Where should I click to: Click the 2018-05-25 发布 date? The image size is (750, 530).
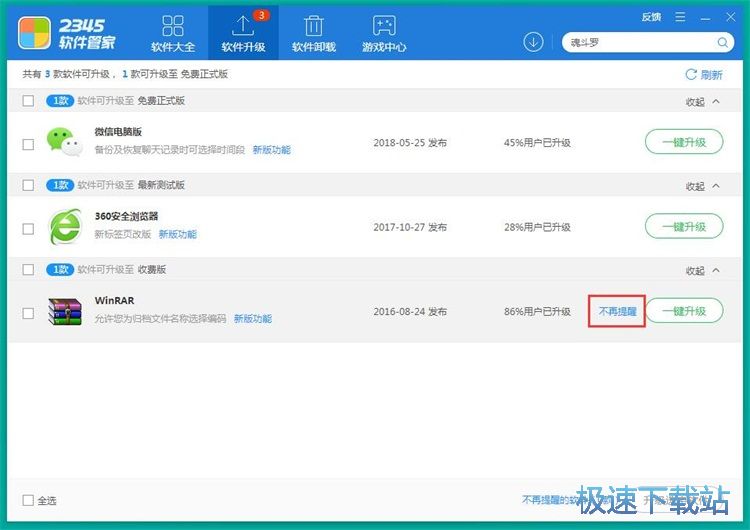410,143
